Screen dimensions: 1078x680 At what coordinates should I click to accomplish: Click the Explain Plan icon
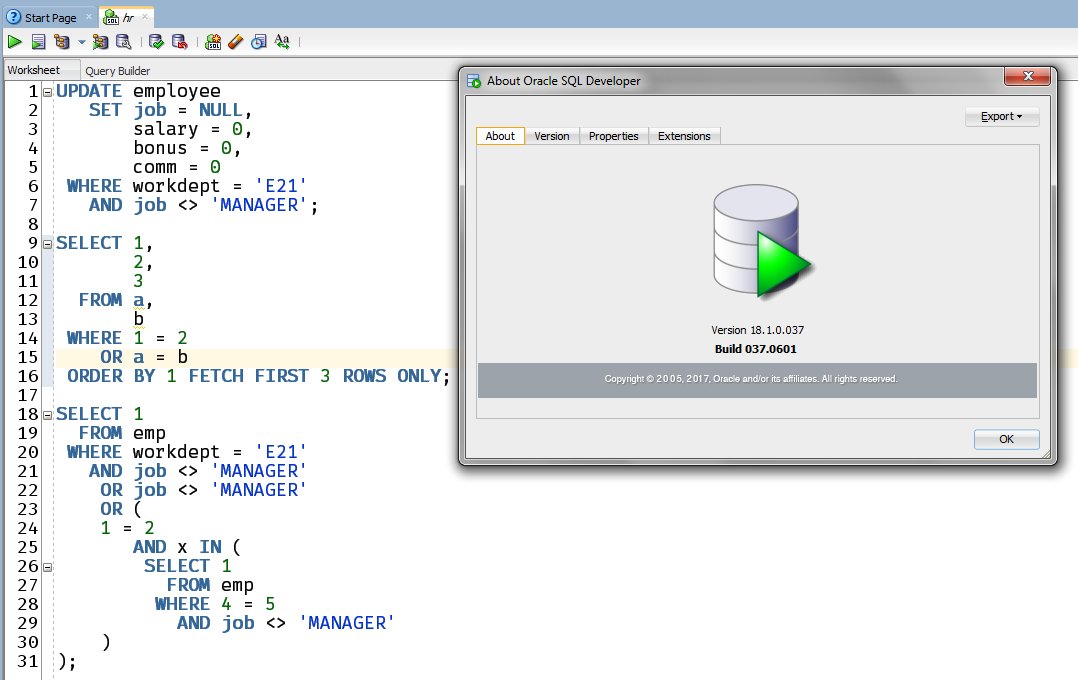(x=62, y=42)
